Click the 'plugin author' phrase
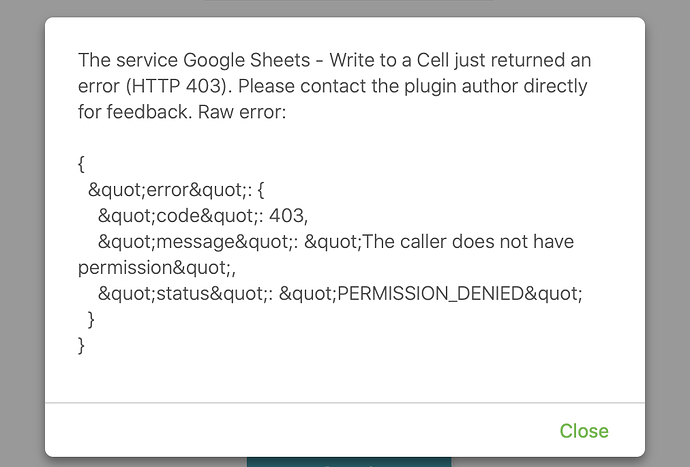The height and width of the screenshot is (467, 690). 461,86
